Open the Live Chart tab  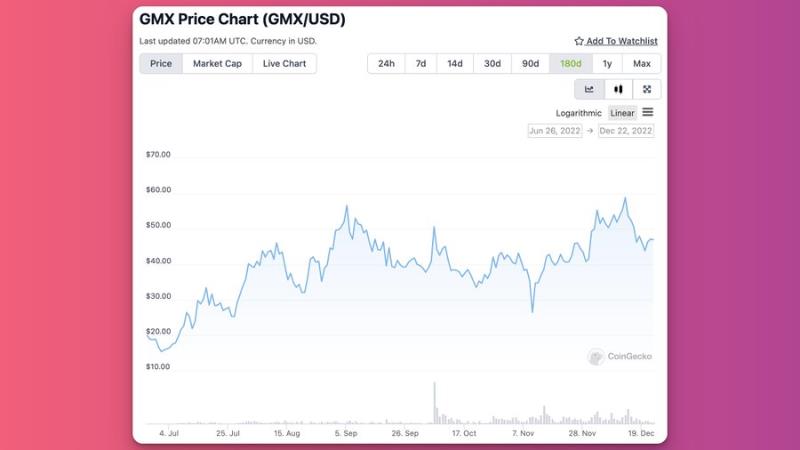(x=284, y=64)
